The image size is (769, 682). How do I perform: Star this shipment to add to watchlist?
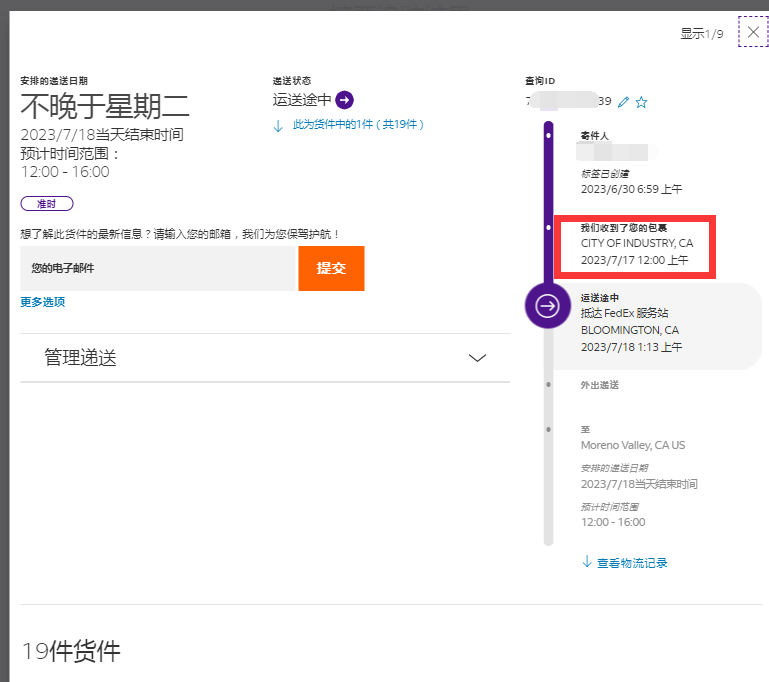pos(641,102)
